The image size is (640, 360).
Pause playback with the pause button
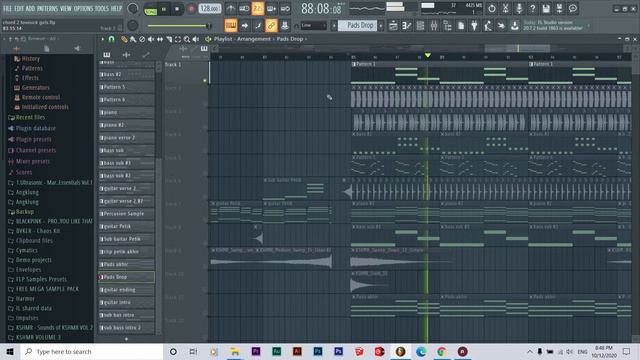pyautogui.click(x=164, y=9)
